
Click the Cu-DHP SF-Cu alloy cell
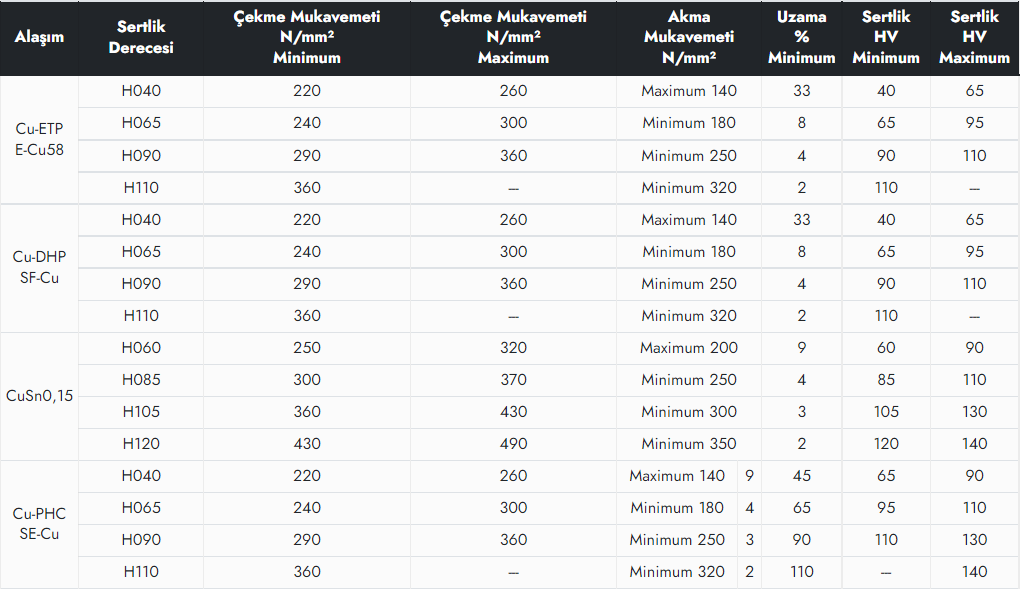tap(39, 267)
